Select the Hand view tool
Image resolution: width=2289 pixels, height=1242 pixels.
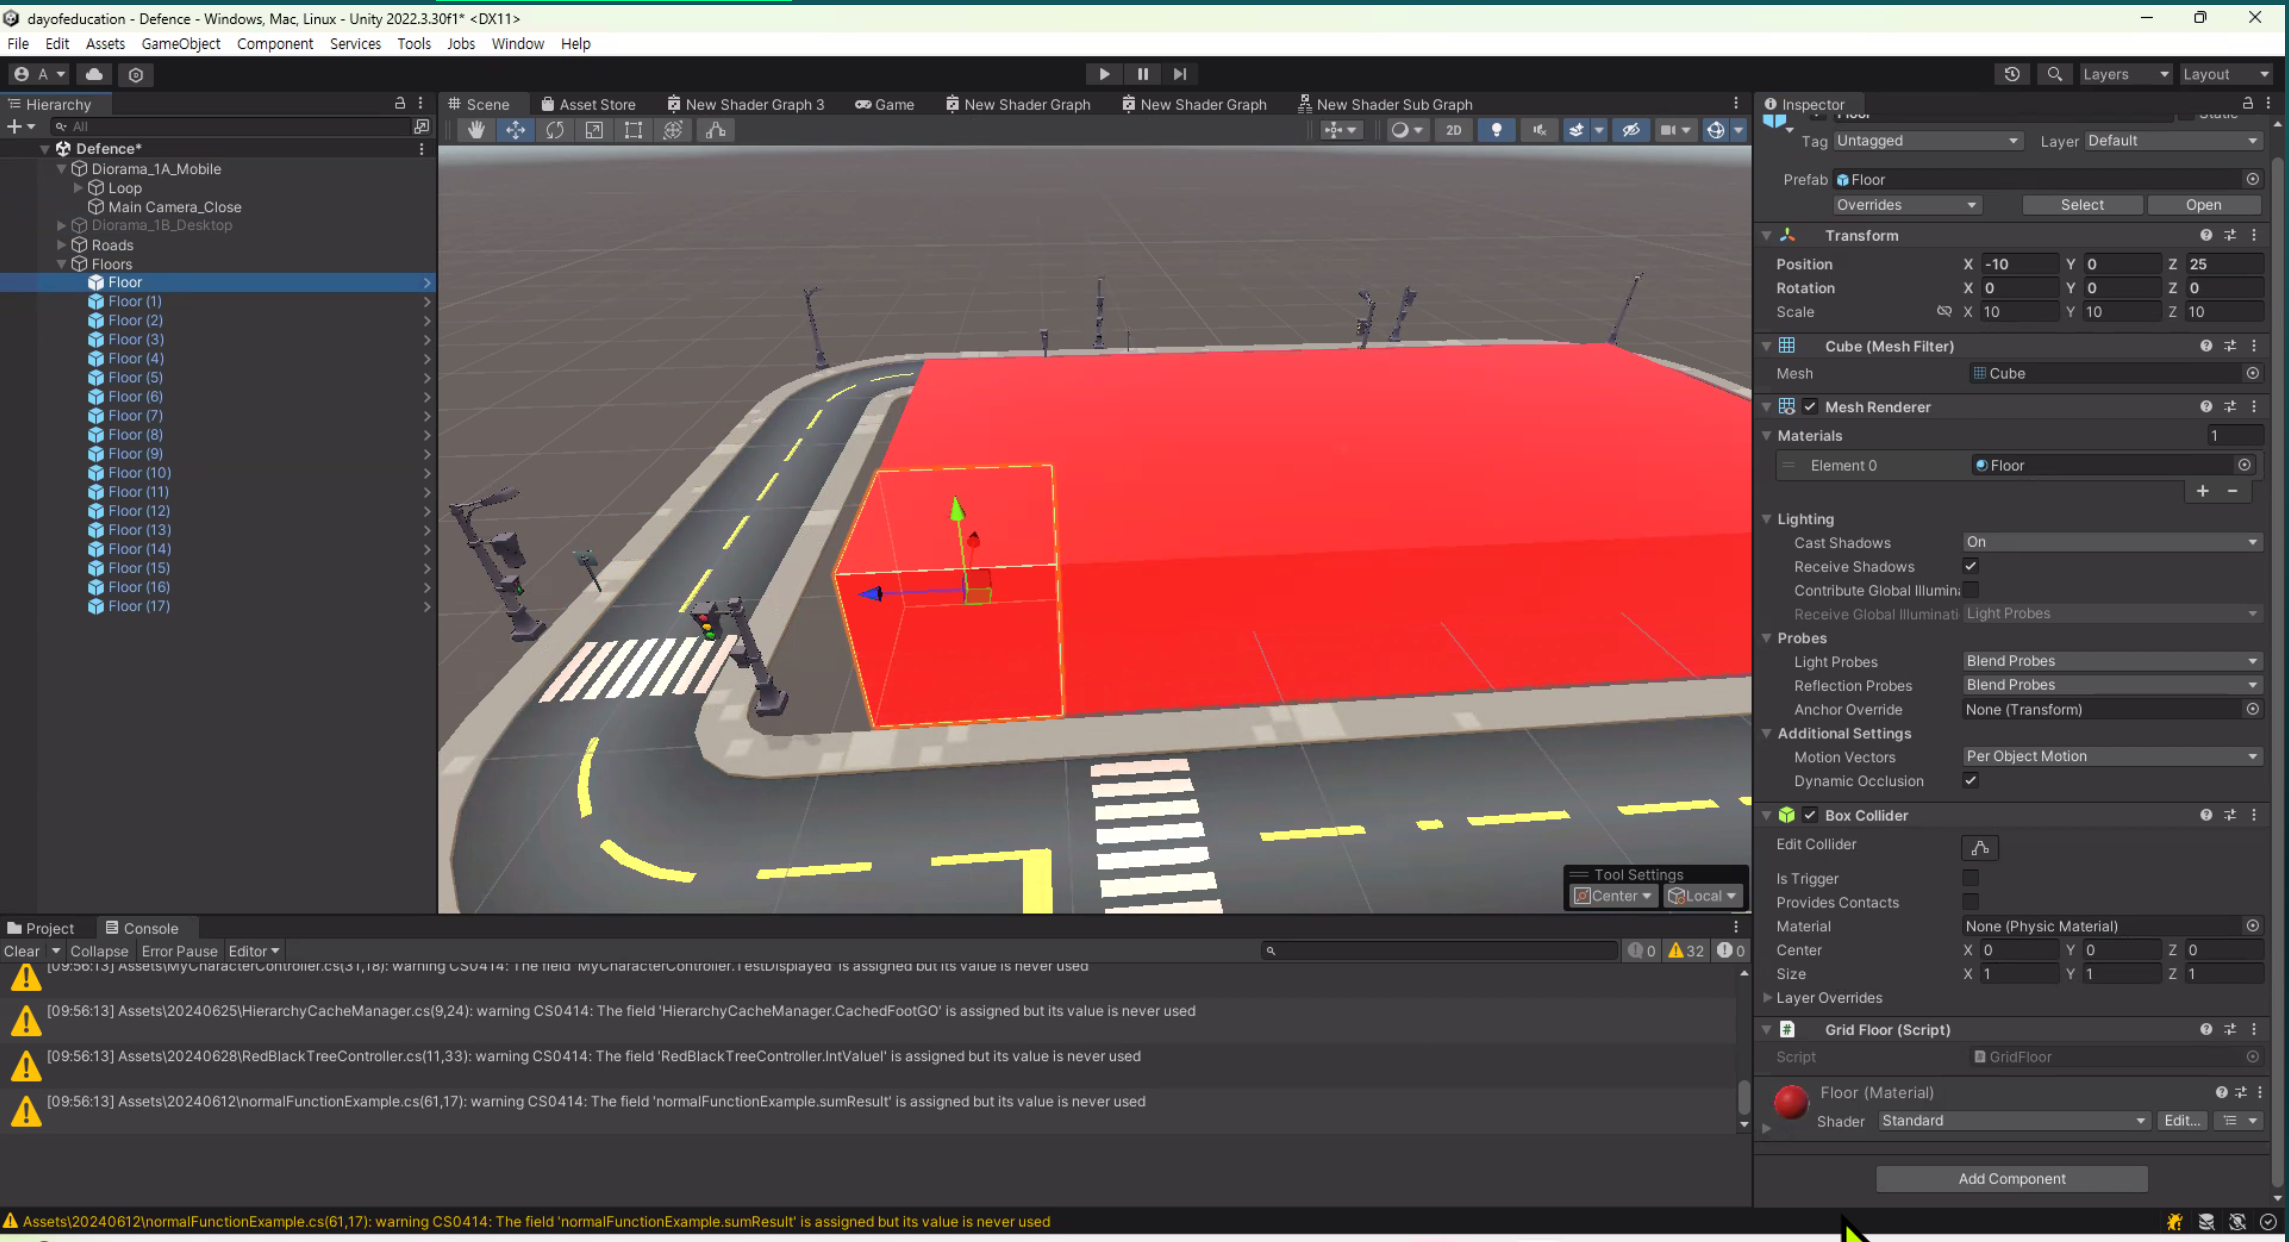tap(476, 130)
